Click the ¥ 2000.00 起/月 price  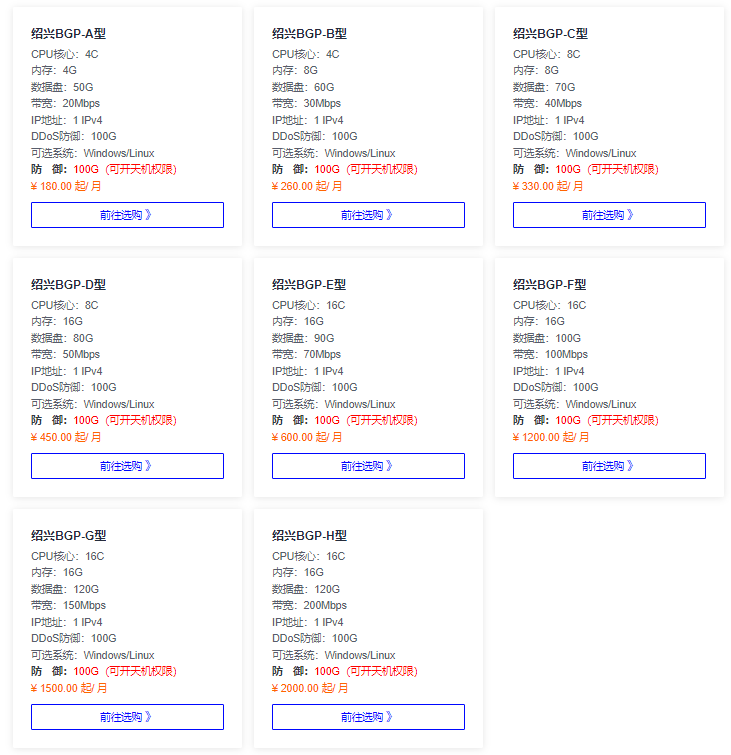(310, 688)
